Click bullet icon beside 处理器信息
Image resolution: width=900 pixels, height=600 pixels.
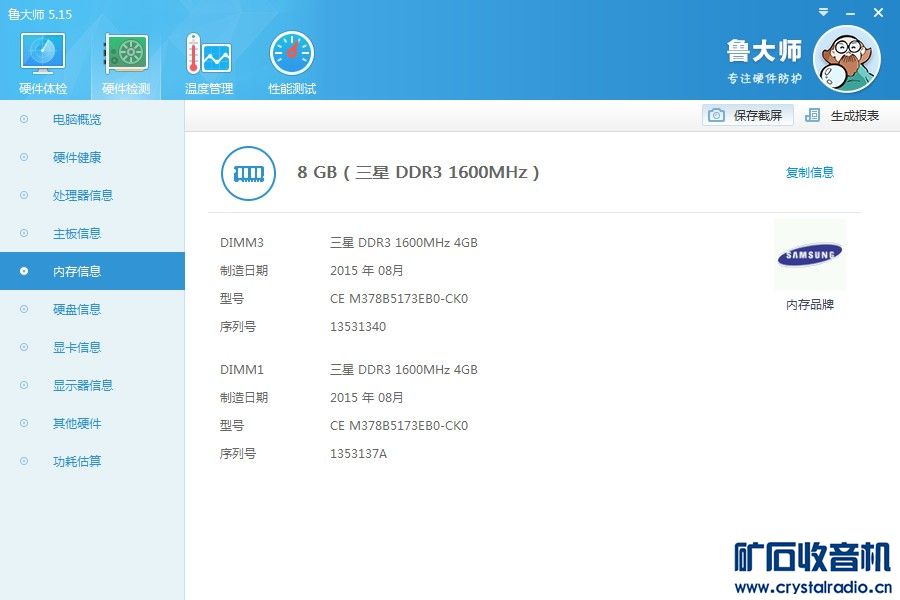point(24,195)
